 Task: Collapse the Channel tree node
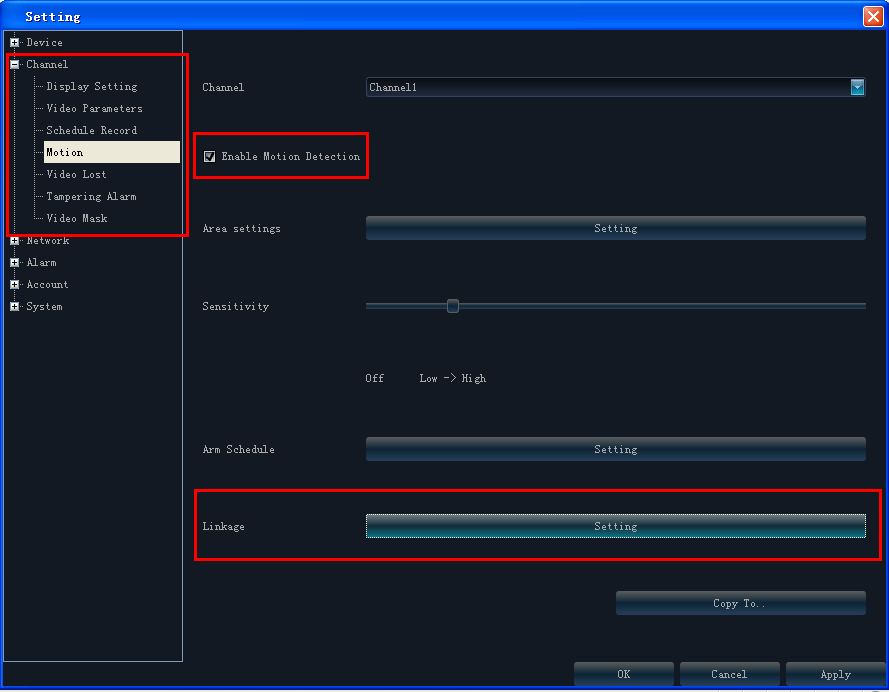tap(15, 65)
